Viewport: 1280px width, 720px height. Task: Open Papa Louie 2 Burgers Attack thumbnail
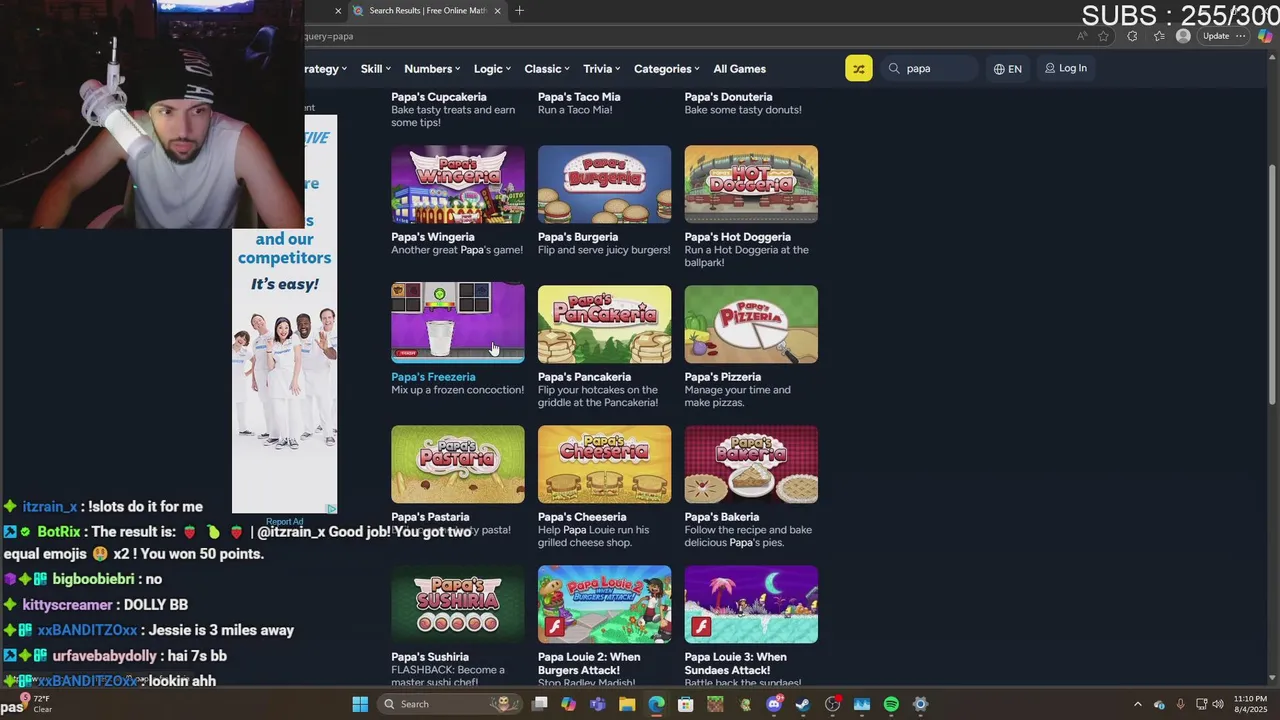point(605,604)
